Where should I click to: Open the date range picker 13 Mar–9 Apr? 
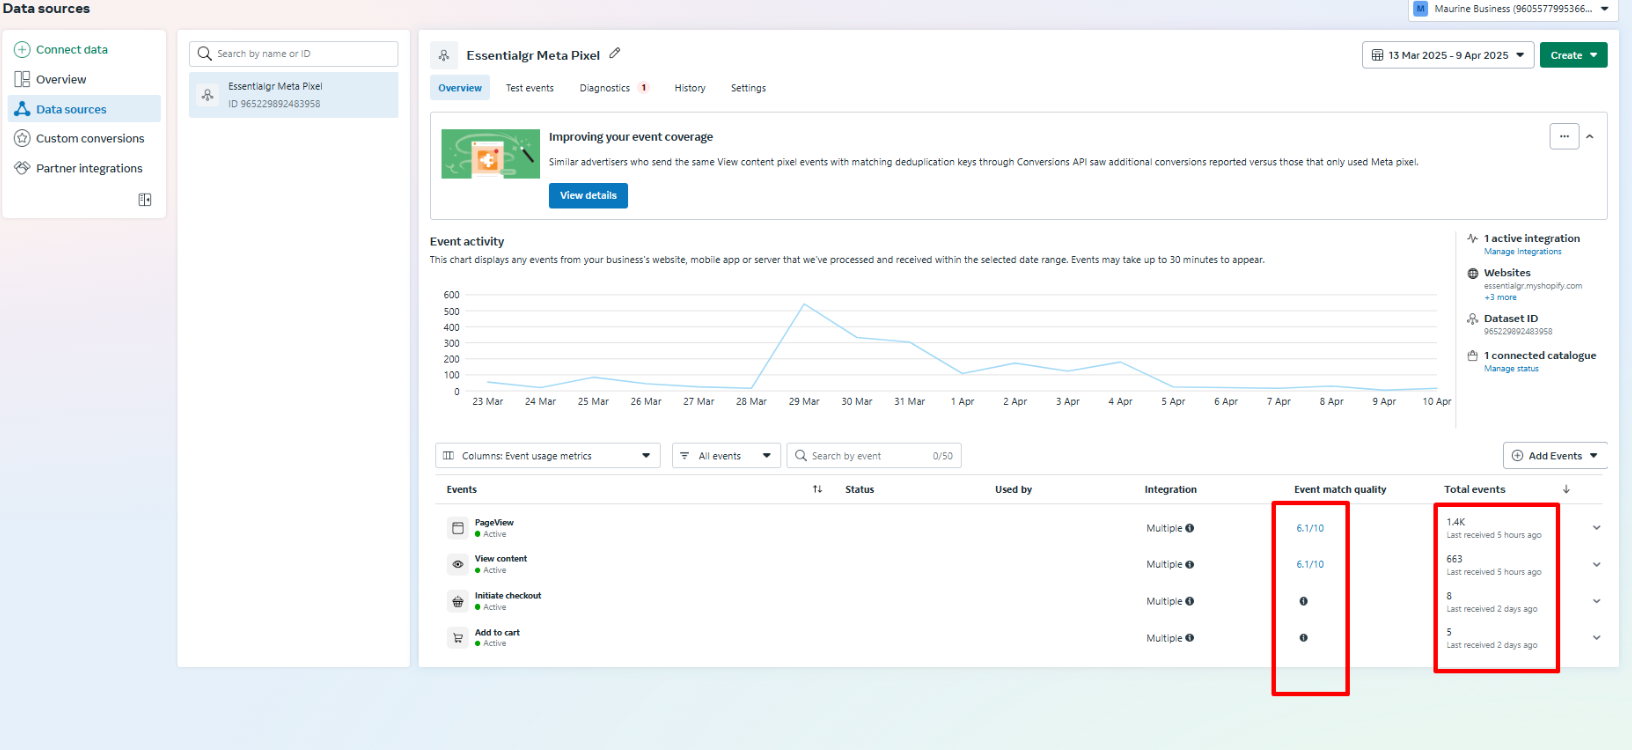tap(1447, 55)
